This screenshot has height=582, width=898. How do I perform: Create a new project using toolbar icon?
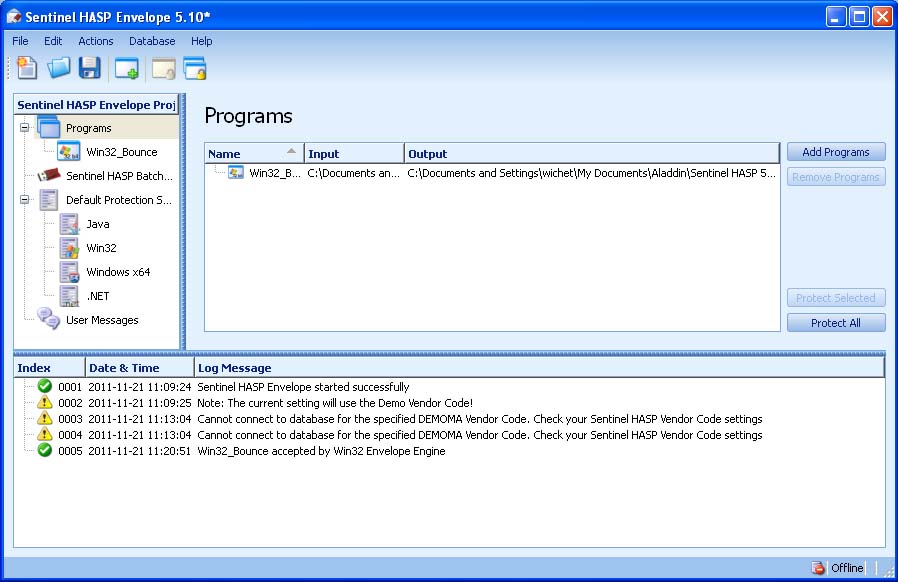[25, 67]
